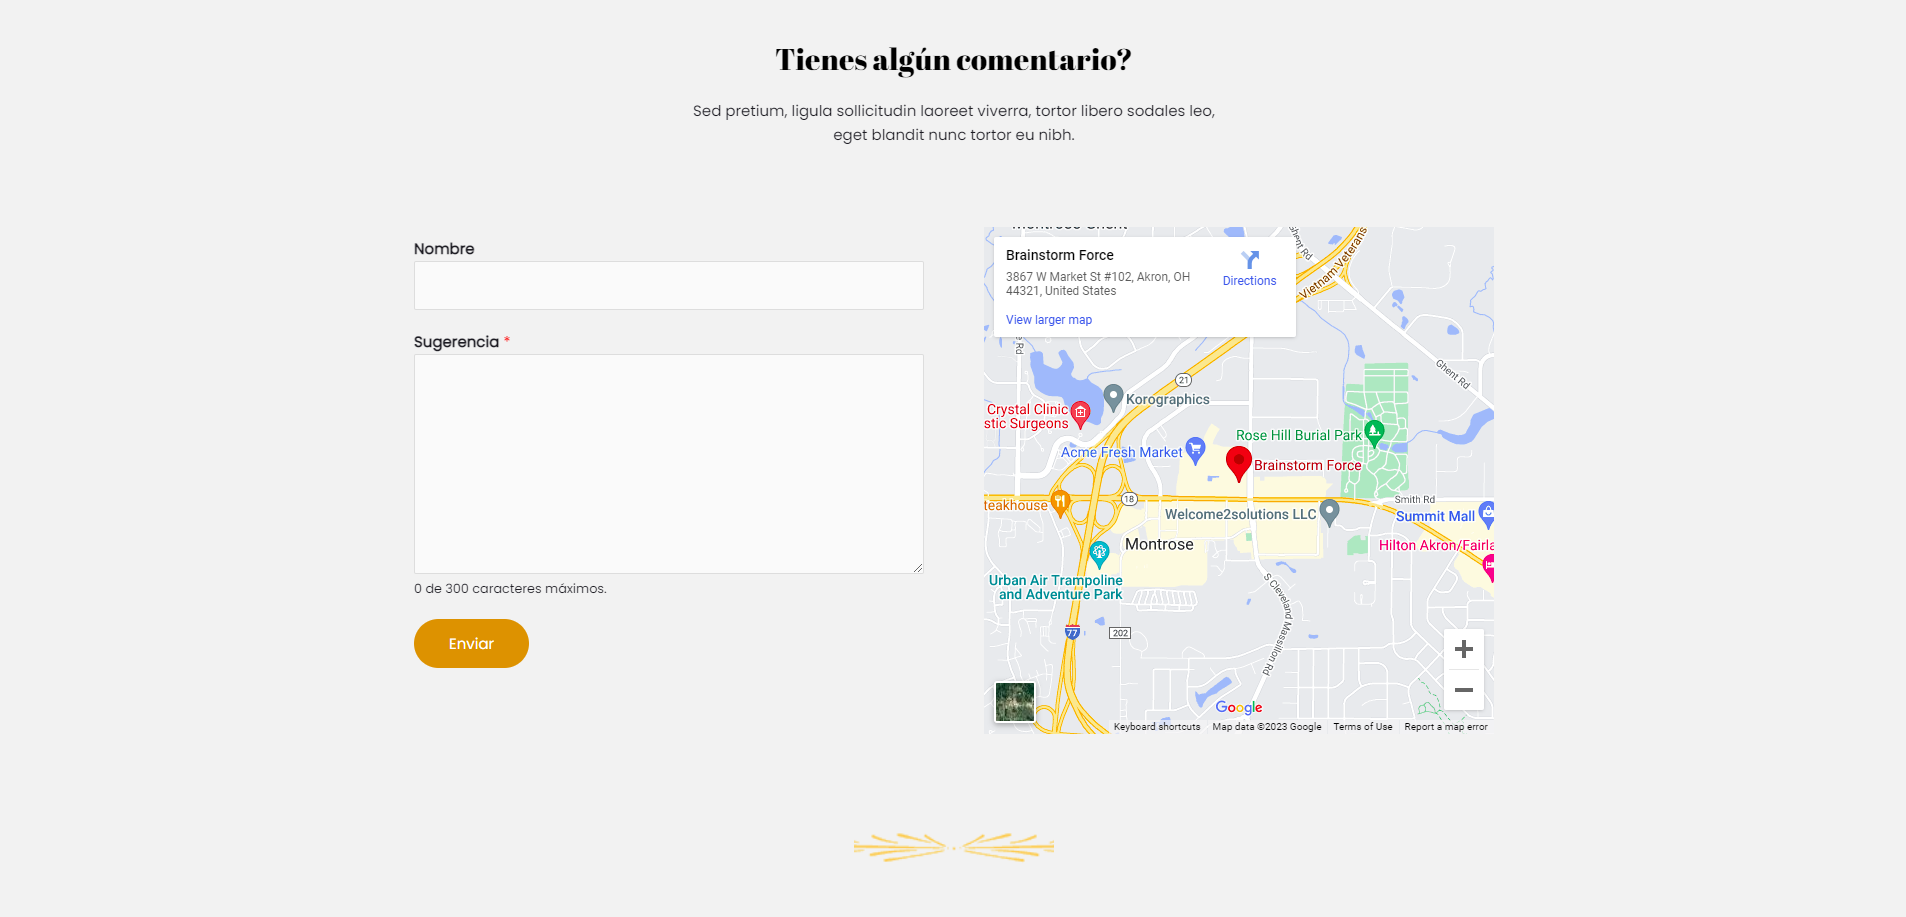Open View larger map link
The width and height of the screenshot is (1906, 917).
click(x=1049, y=320)
